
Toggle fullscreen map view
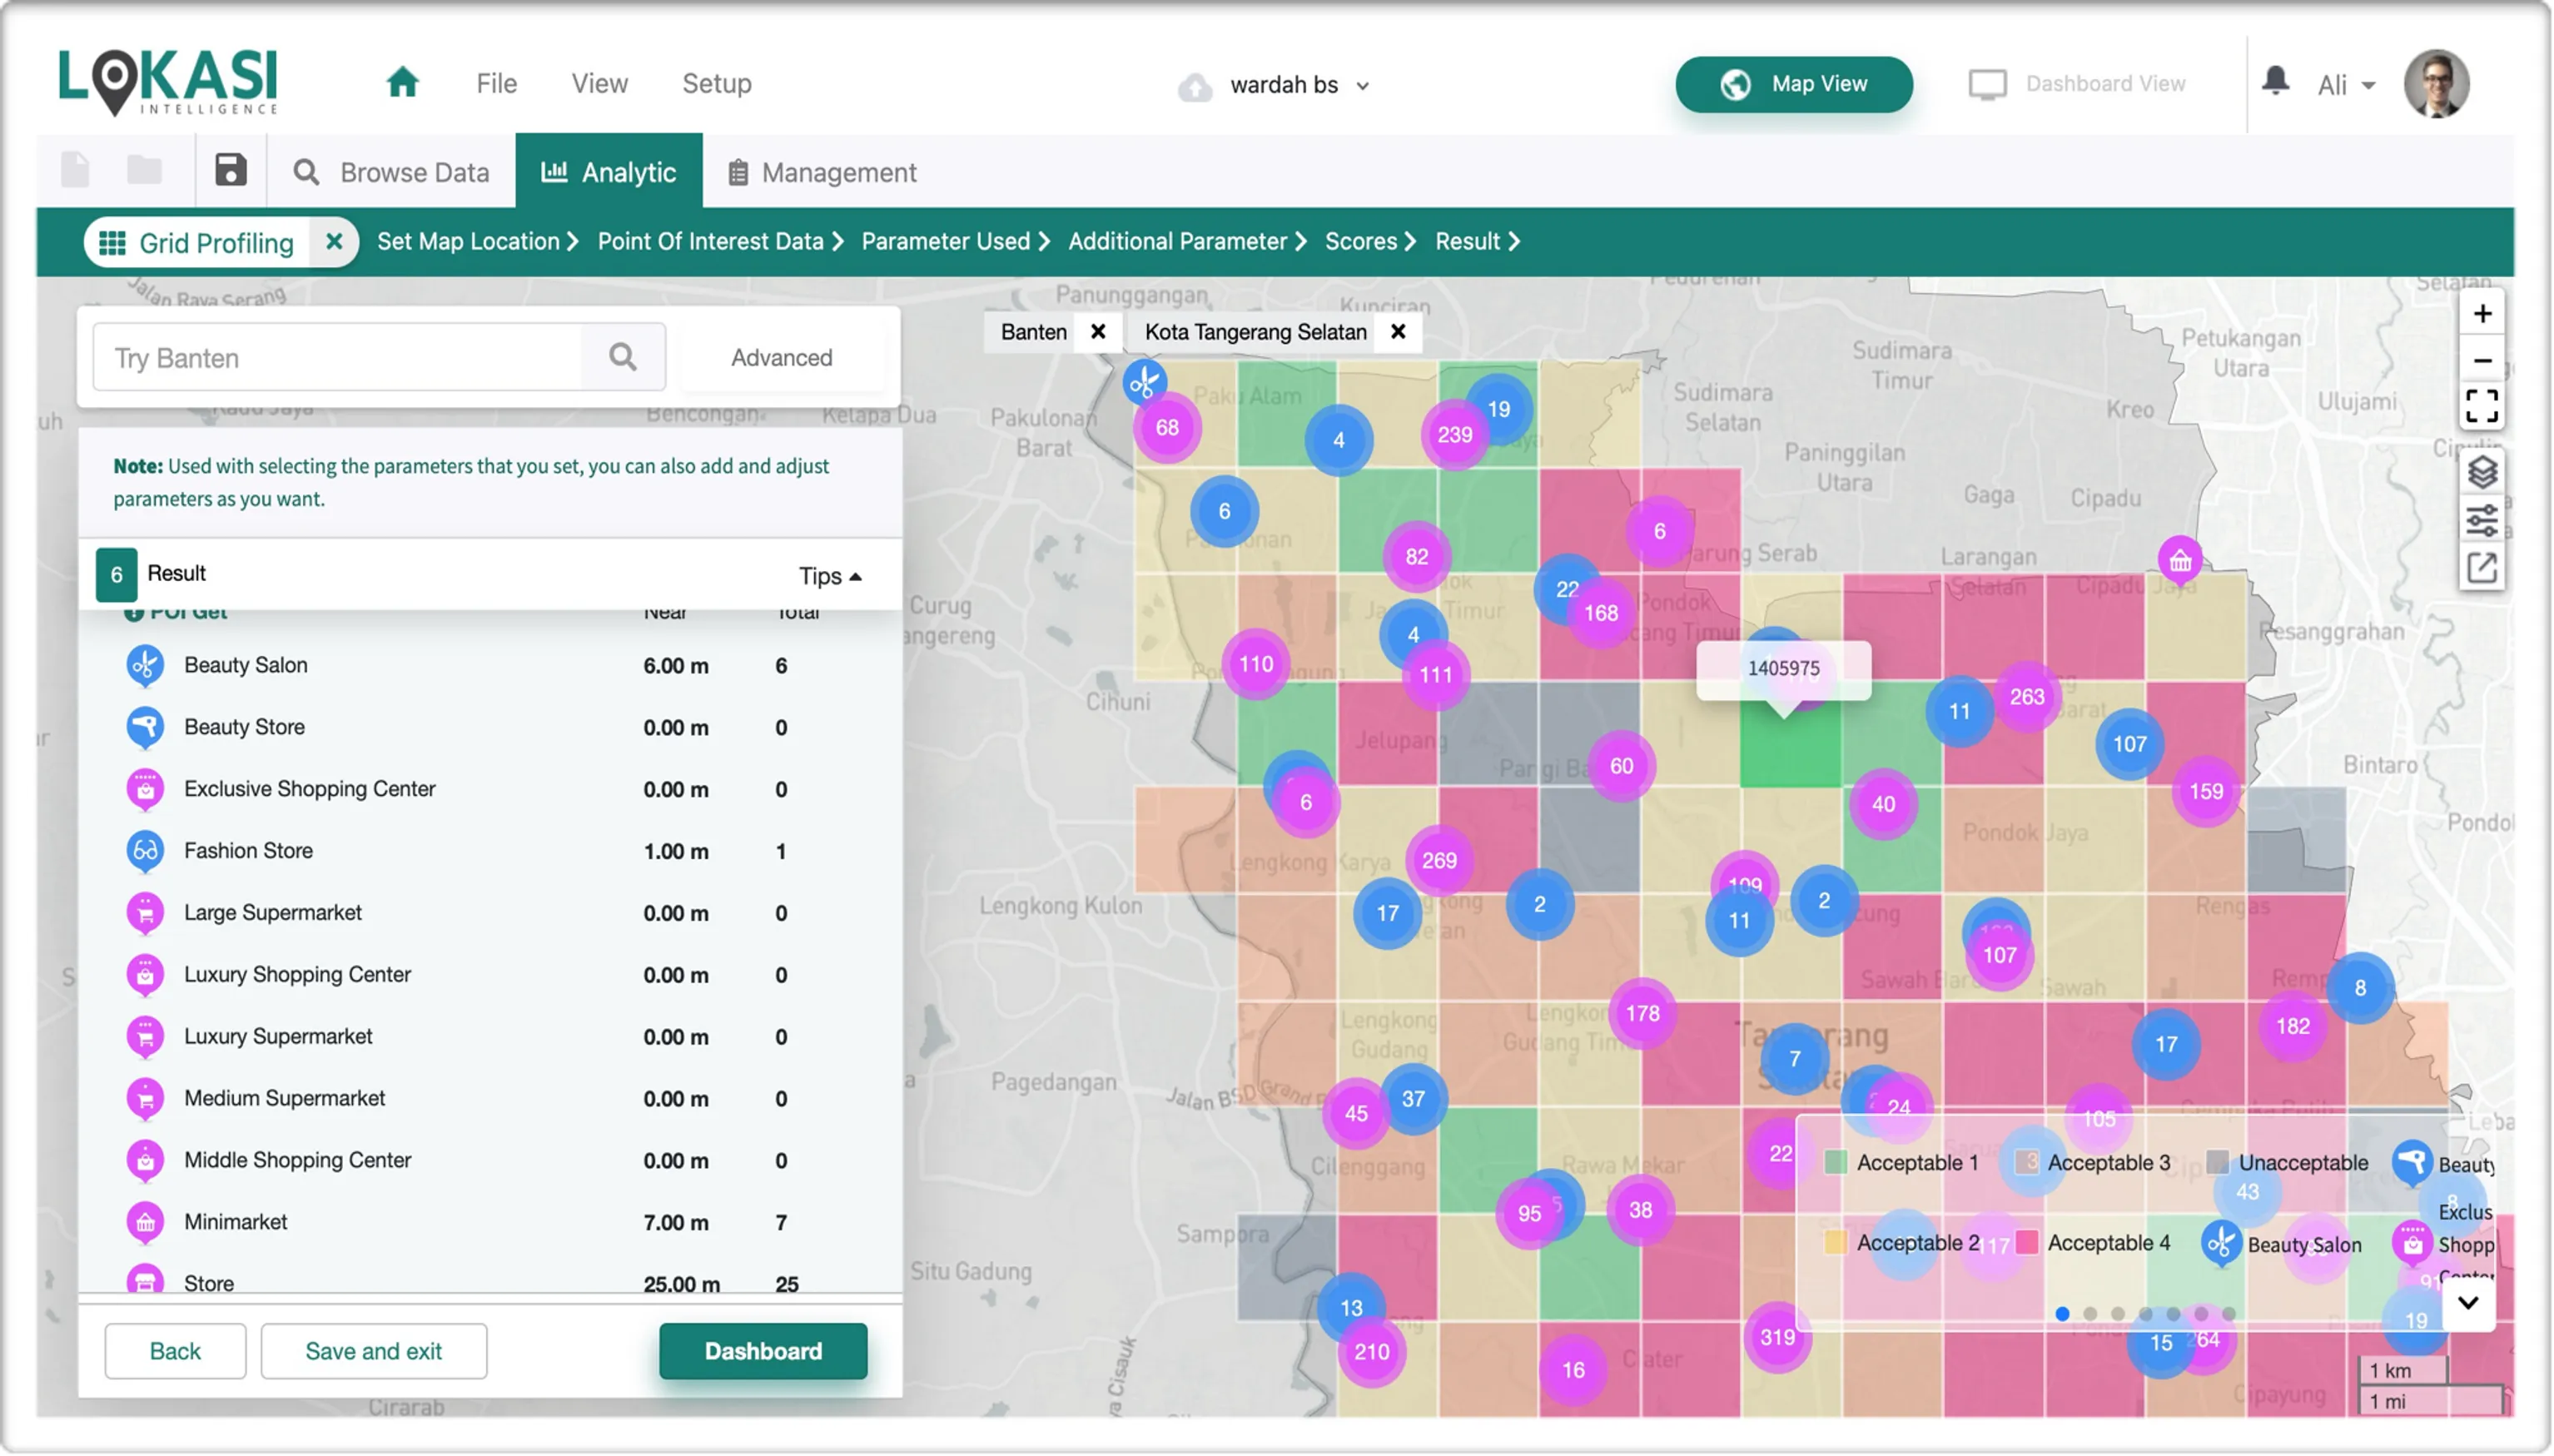(x=2481, y=407)
